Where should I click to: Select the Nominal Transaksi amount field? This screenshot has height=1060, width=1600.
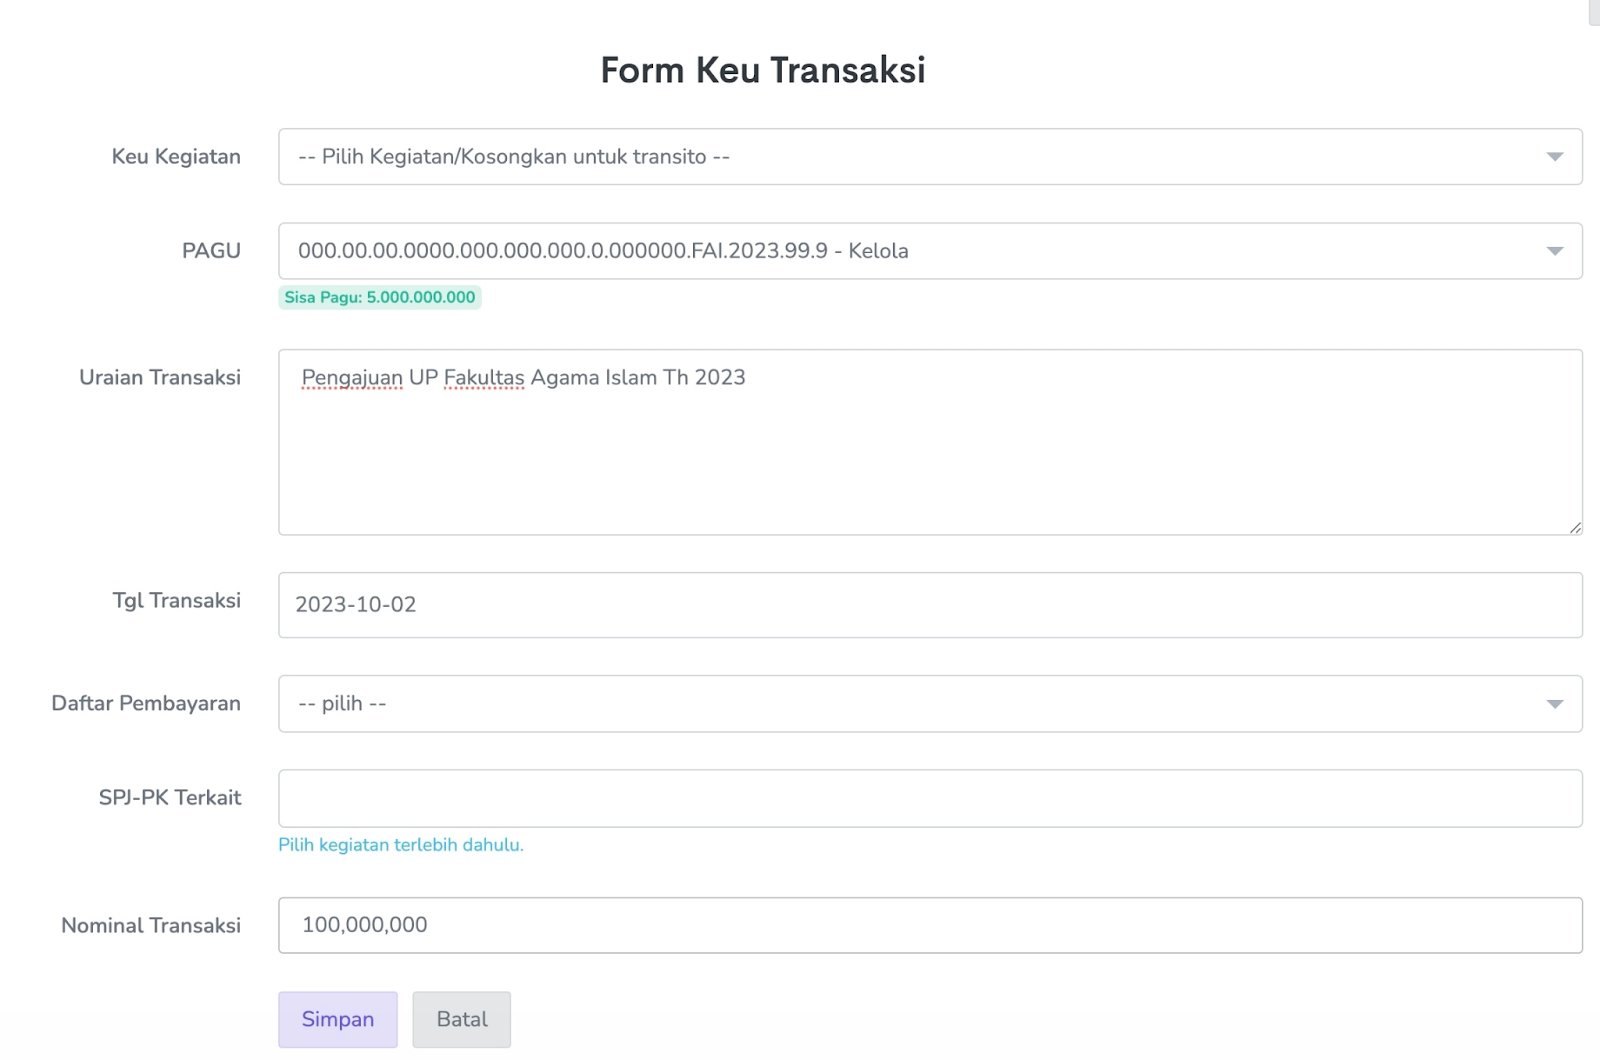pos(929,925)
